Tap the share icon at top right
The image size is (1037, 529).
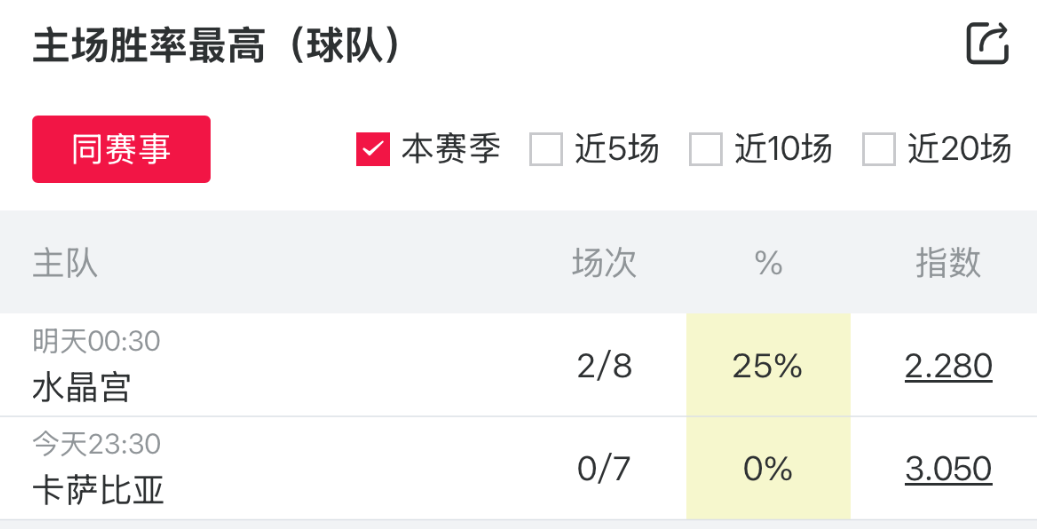[x=987, y=45]
